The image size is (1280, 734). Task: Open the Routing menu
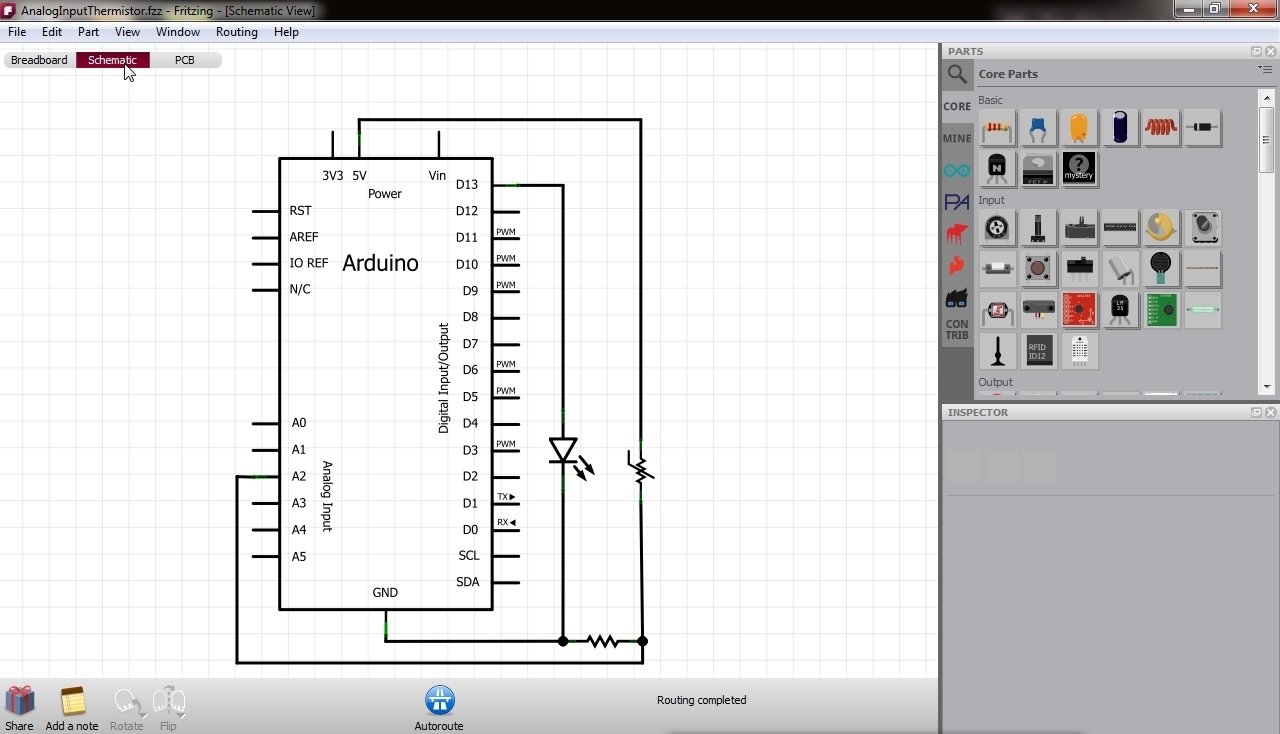(236, 32)
